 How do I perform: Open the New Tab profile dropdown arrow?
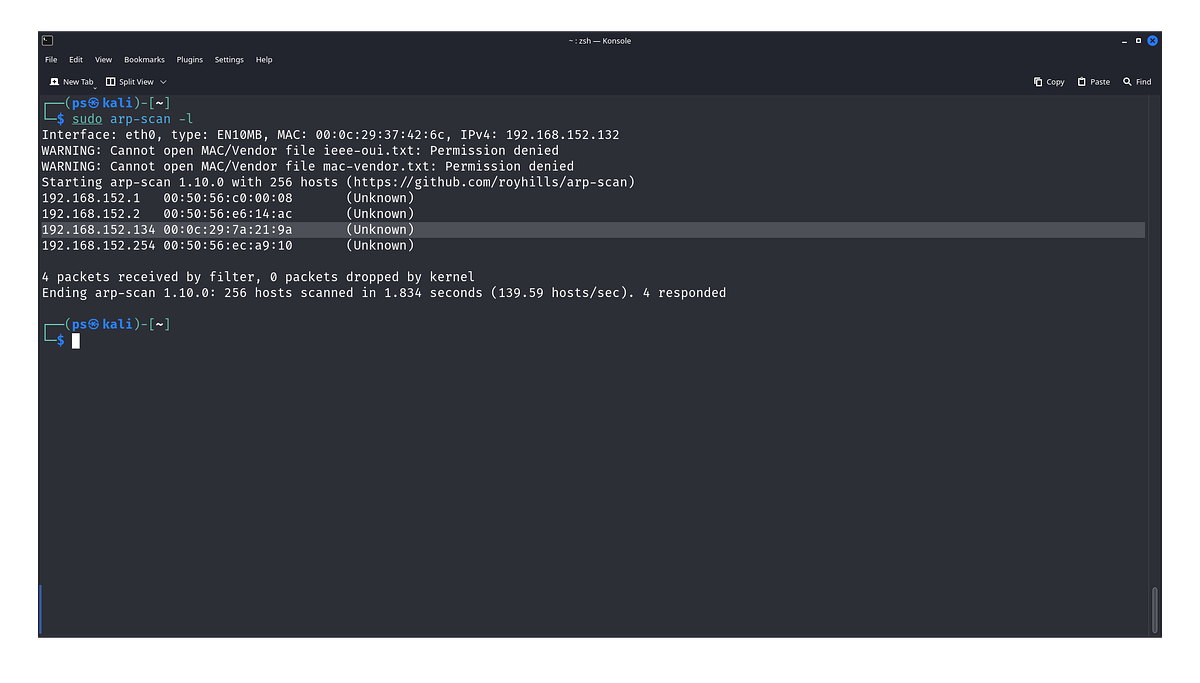pyautogui.click(x=95, y=86)
